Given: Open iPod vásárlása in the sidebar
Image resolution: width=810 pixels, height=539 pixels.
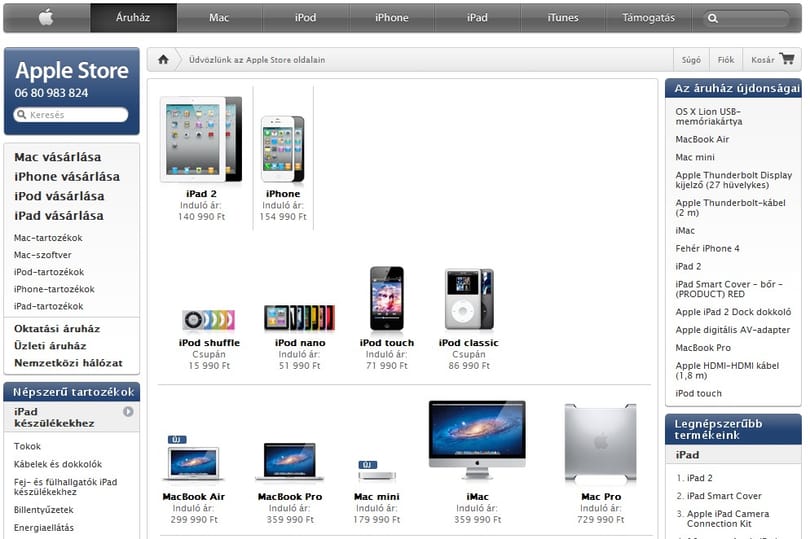Looking at the screenshot, I should tap(59, 196).
